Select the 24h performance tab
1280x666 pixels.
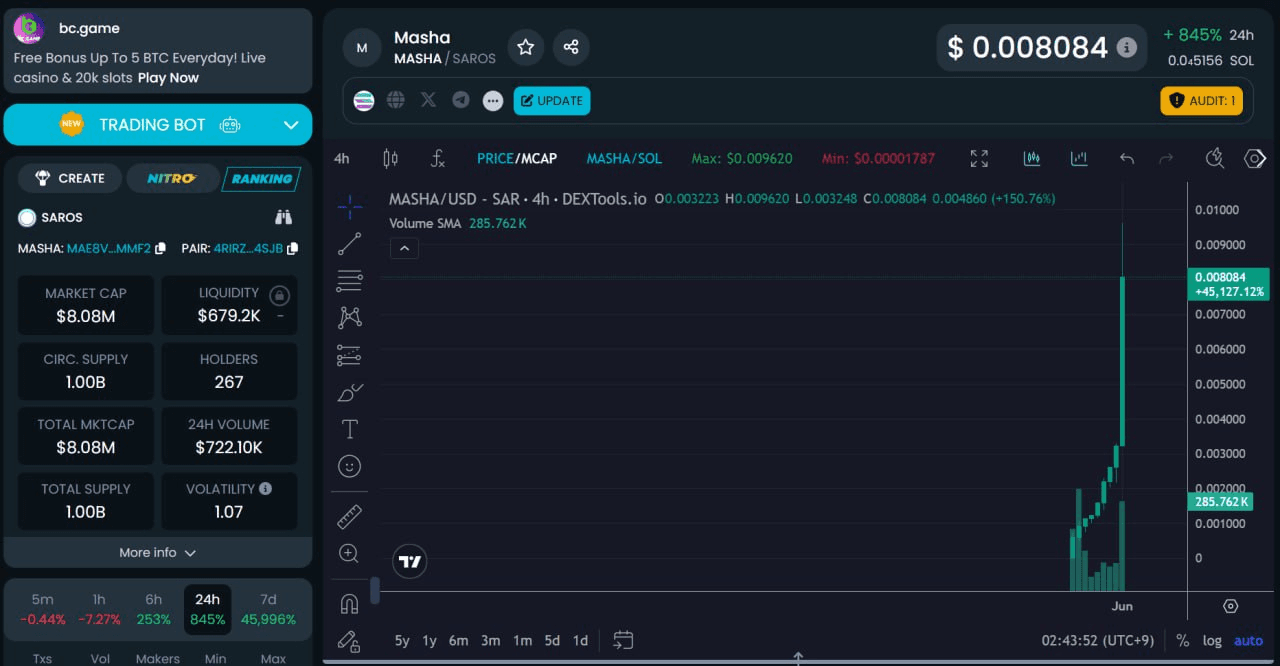[x=207, y=609]
